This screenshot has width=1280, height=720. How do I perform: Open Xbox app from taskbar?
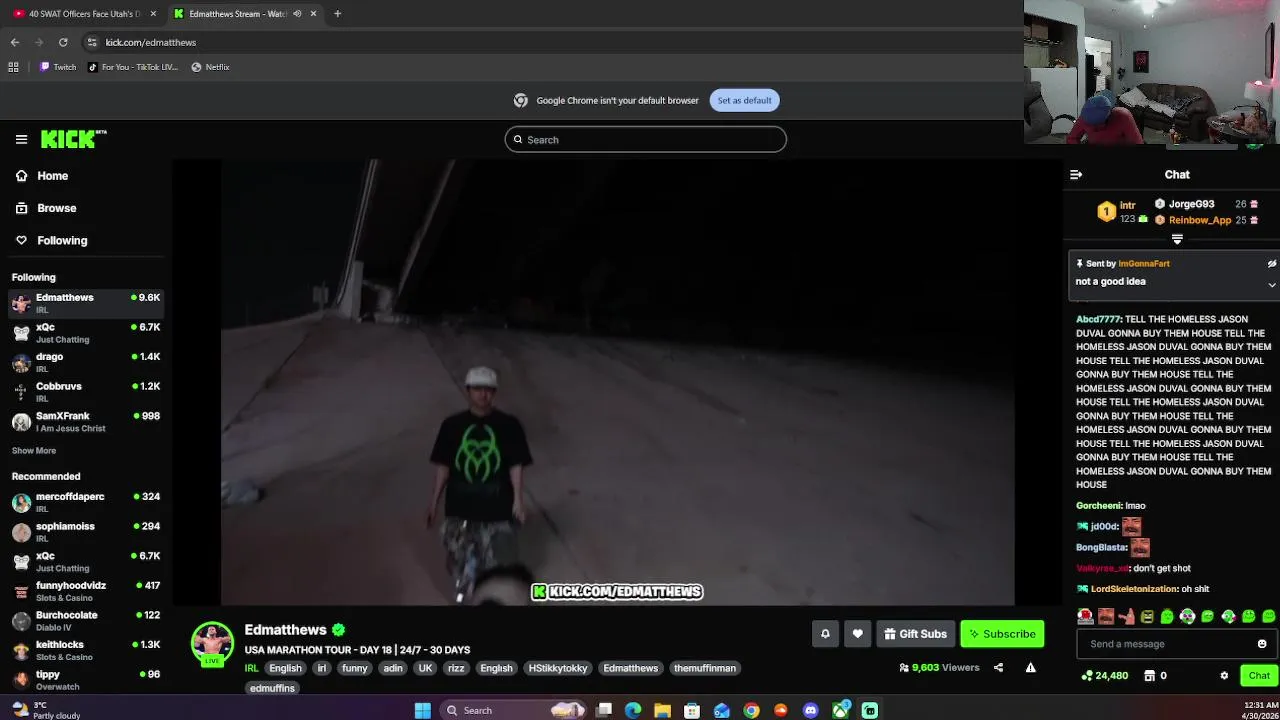coord(840,711)
